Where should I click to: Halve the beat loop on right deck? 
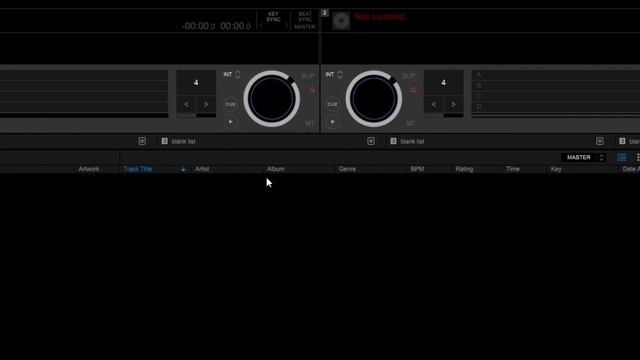434,104
